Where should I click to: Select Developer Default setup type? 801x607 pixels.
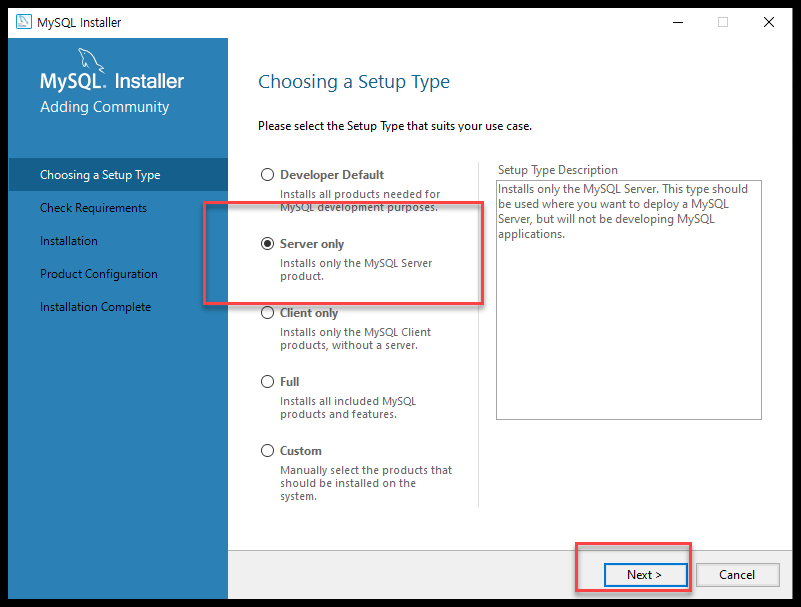(267, 175)
